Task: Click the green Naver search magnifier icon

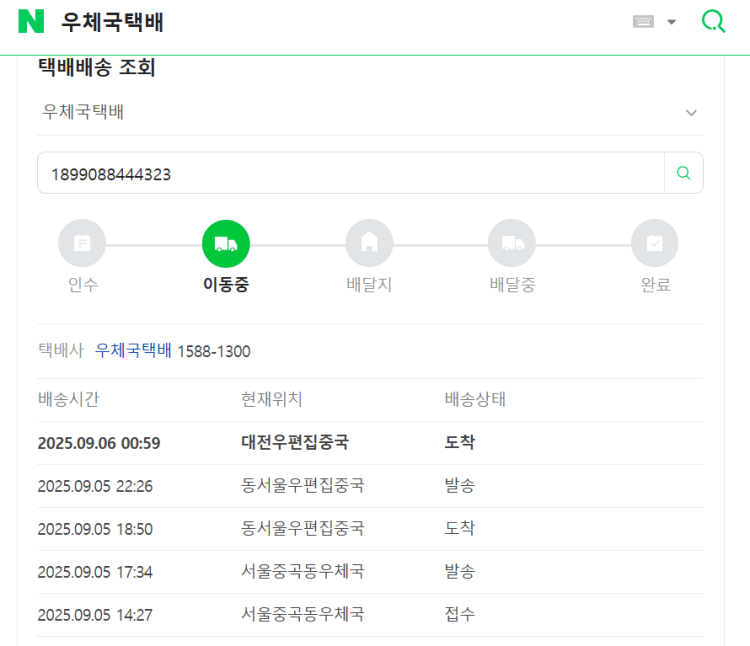Action: (x=713, y=22)
